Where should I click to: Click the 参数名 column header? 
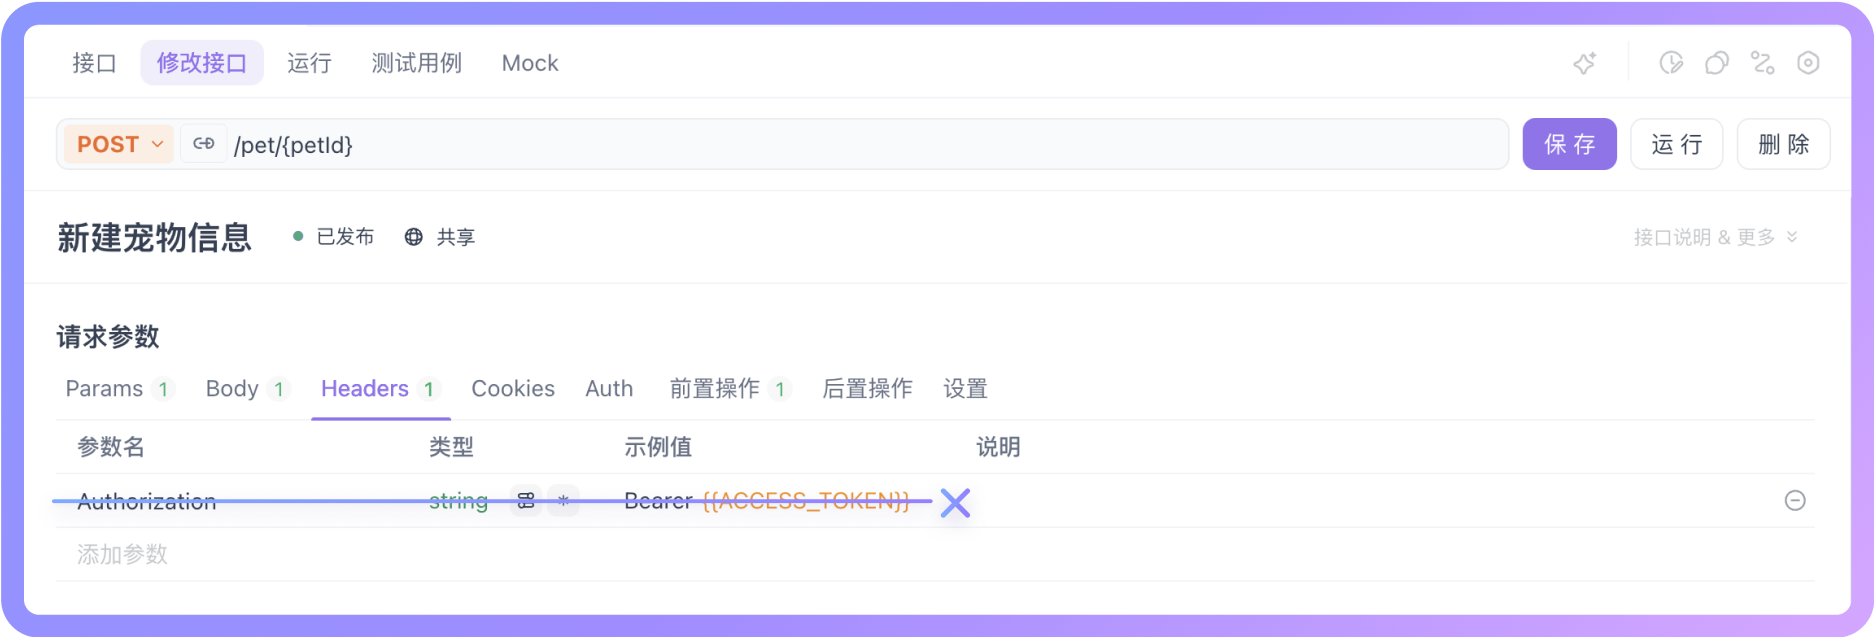pos(111,447)
